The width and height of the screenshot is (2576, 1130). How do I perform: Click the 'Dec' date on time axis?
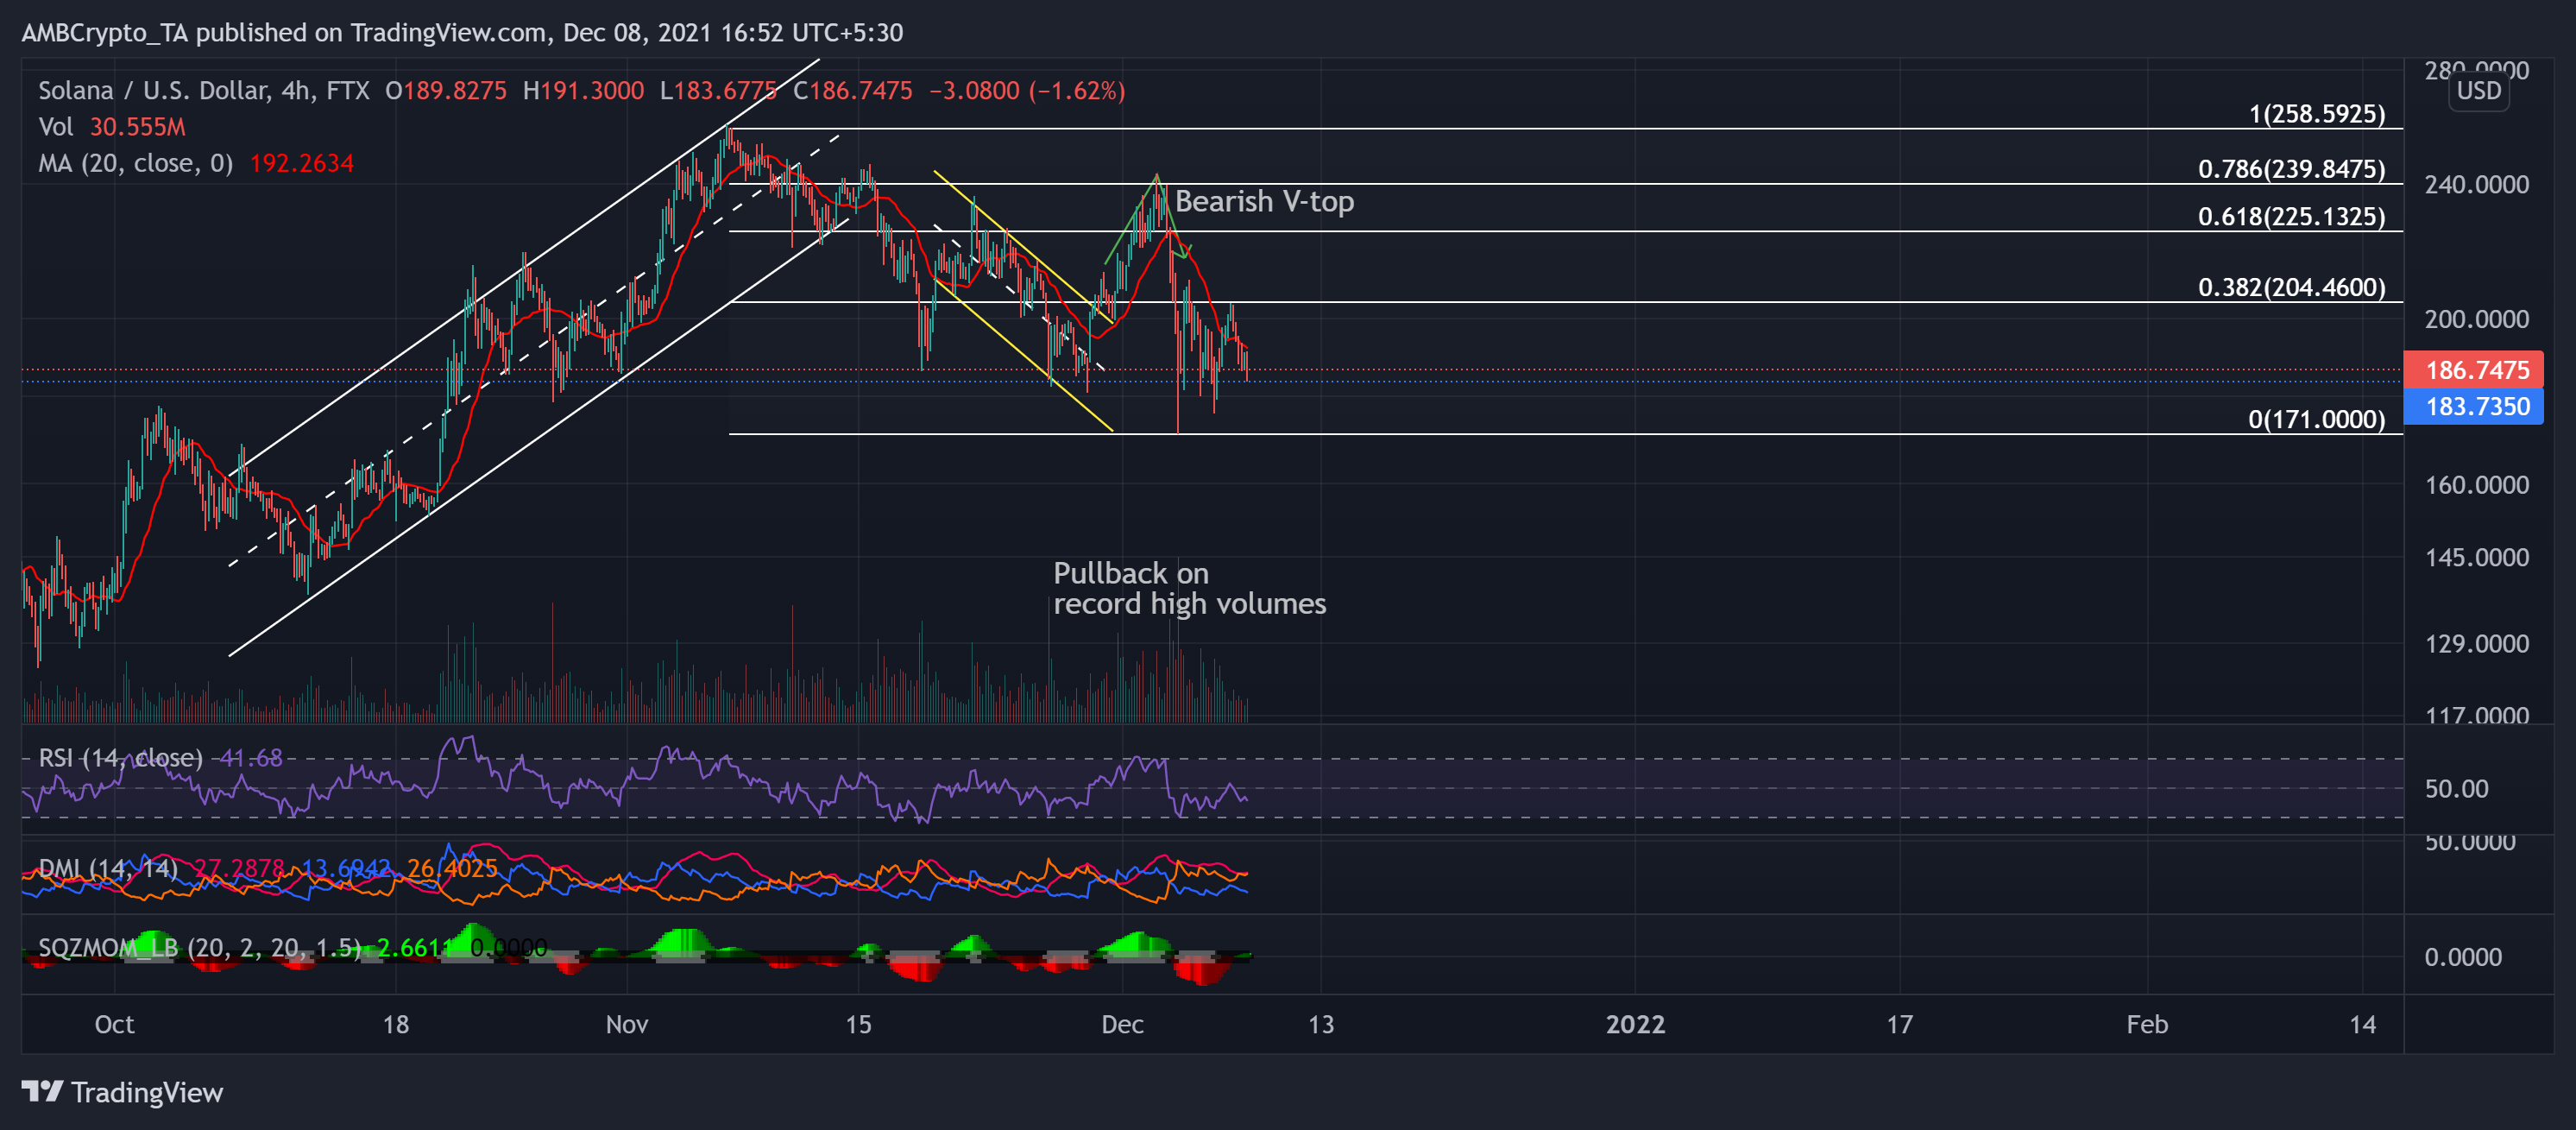(x=1122, y=1024)
